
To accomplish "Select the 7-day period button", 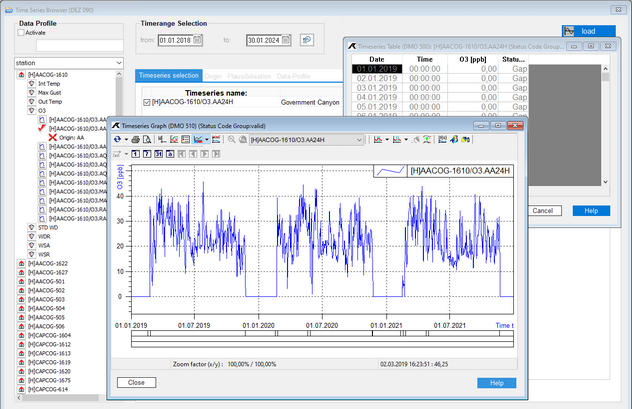I will [x=147, y=154].
